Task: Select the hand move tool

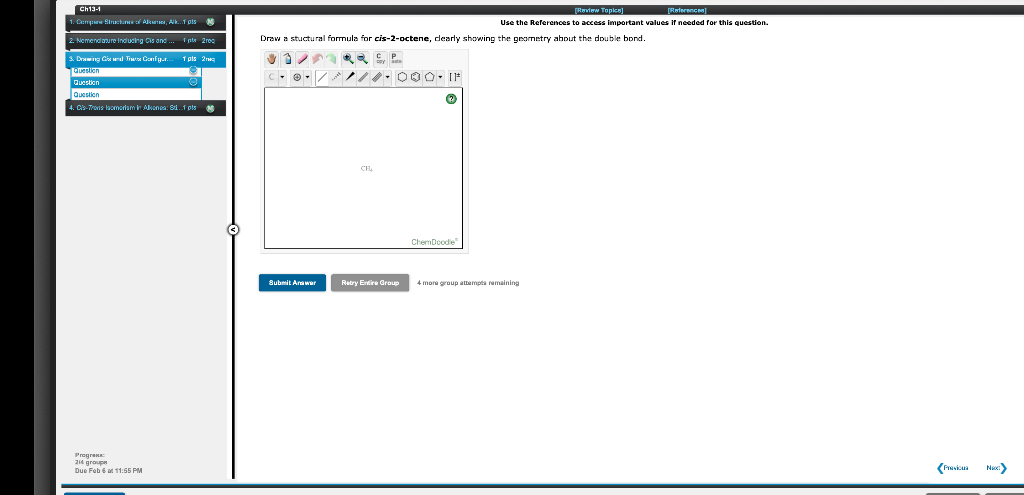Action: pos(272,59)
